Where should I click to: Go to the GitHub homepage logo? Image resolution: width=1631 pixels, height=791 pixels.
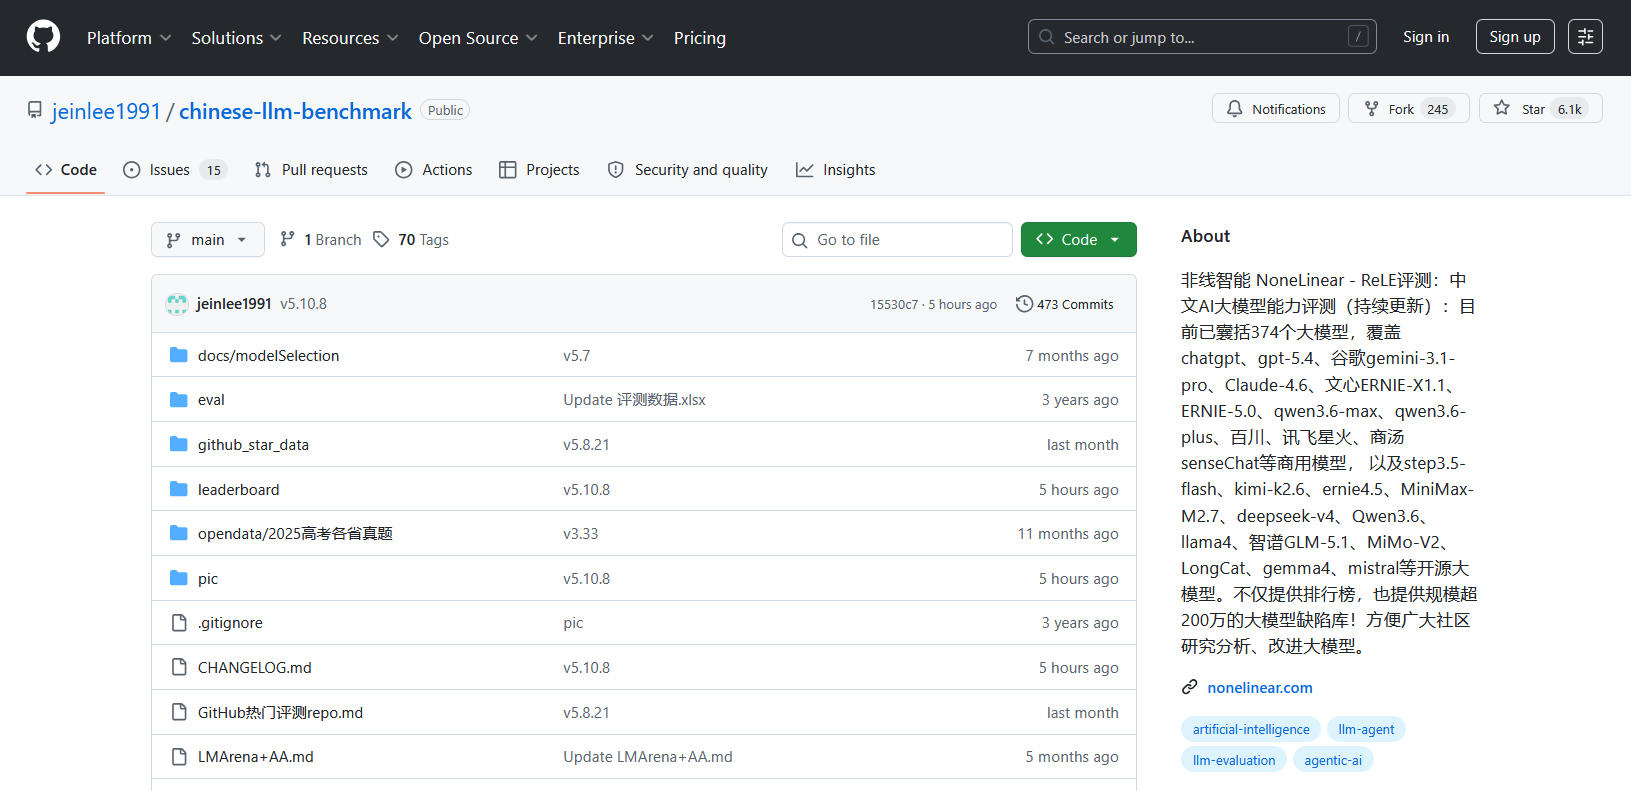tap(43, 37)
